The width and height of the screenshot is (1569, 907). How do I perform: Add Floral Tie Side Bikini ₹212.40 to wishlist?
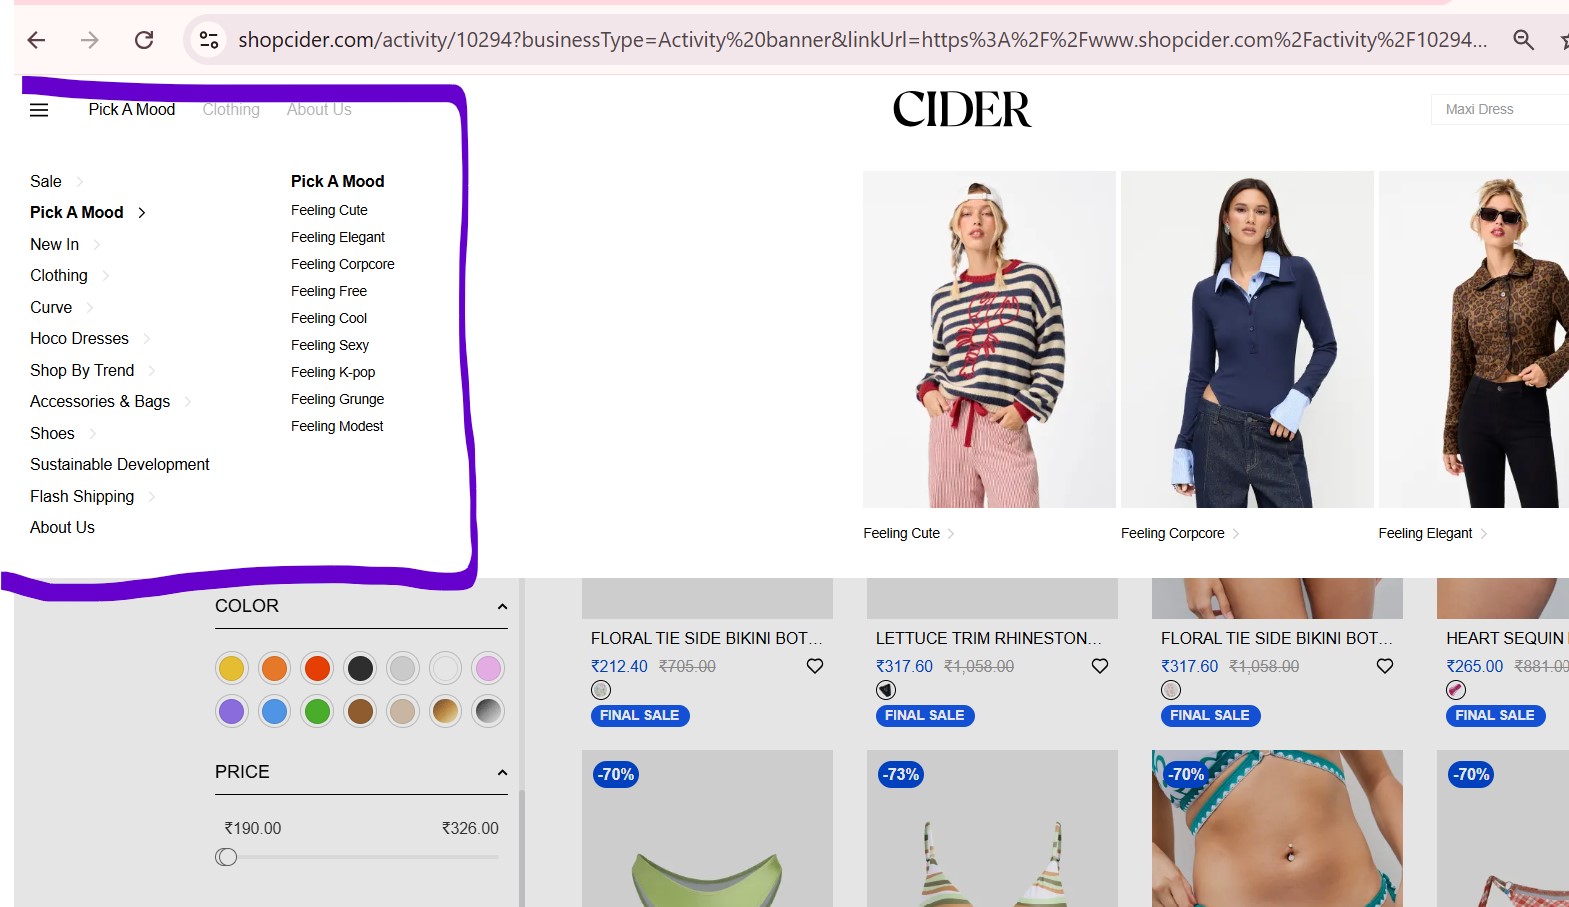pyautogui.click(x=815, y=666)
